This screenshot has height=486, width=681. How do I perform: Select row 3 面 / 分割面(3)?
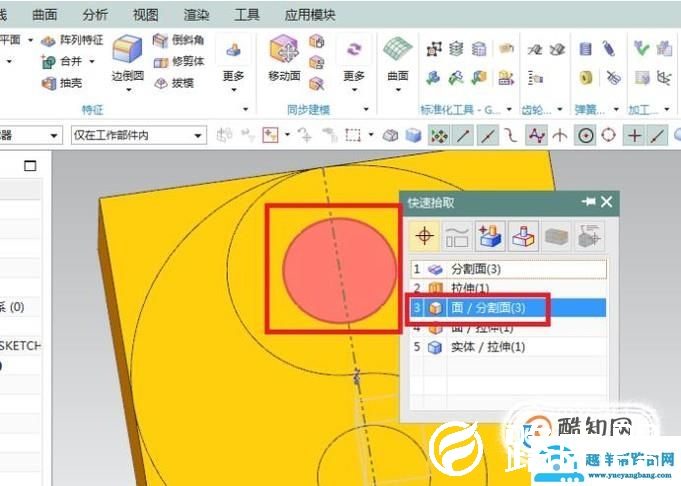(508, 308)
